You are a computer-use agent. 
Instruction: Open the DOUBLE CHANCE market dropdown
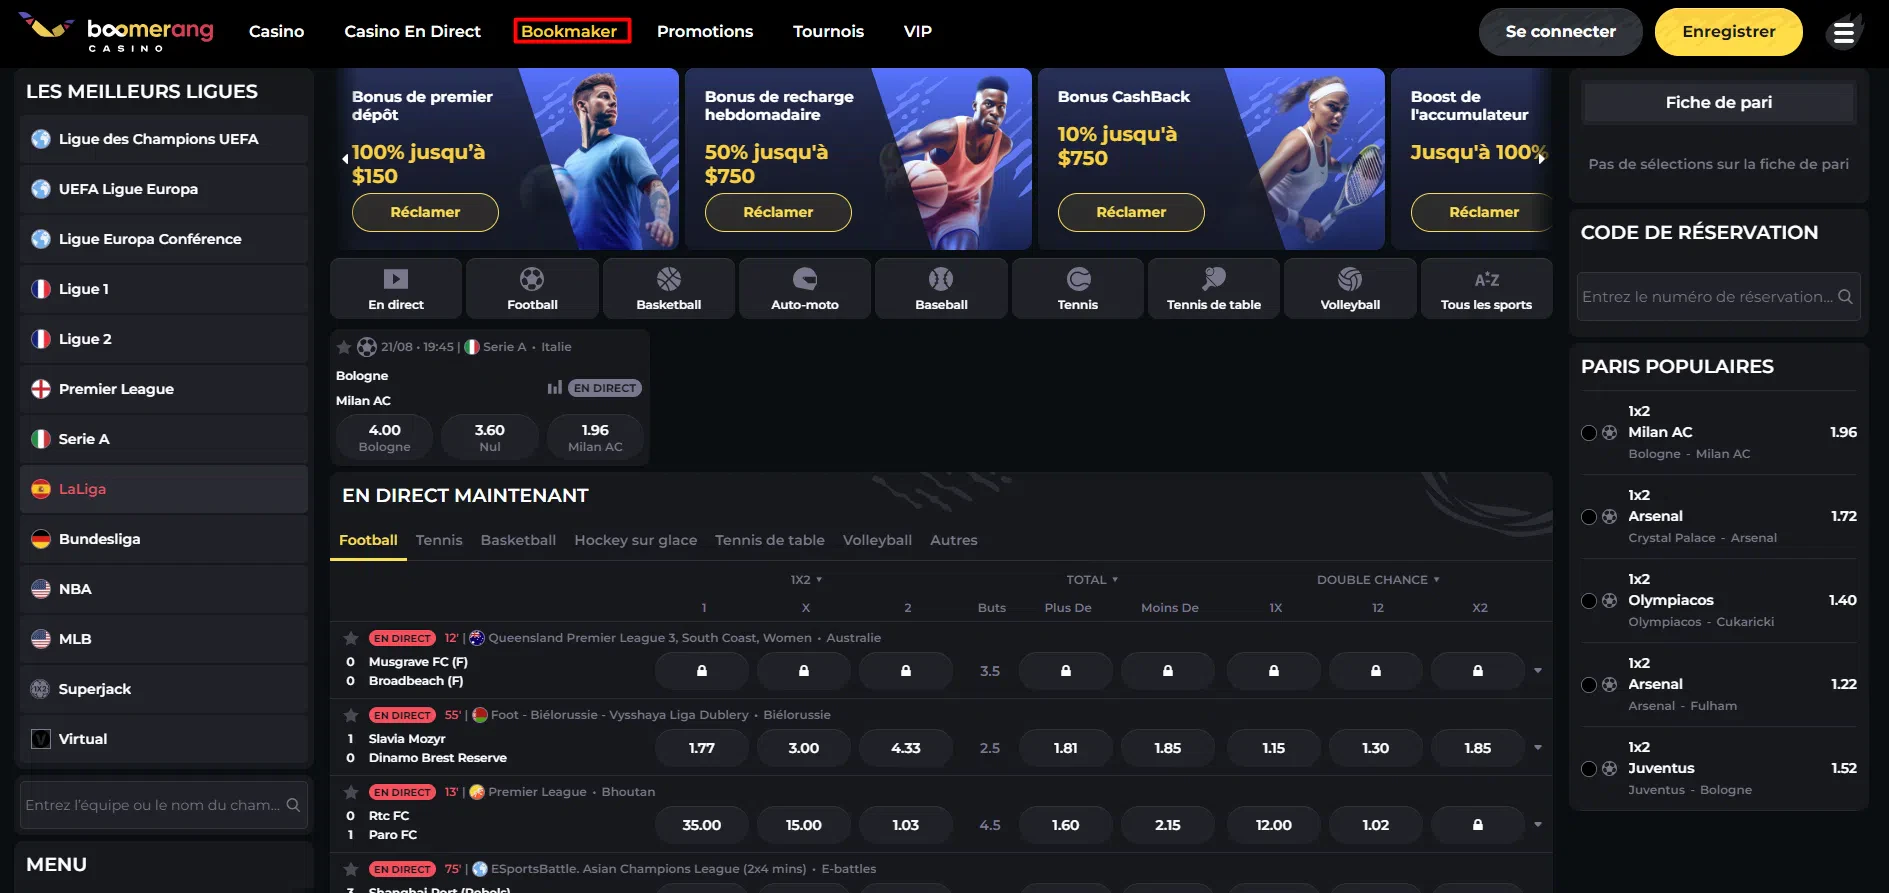tap(1378, 580)
